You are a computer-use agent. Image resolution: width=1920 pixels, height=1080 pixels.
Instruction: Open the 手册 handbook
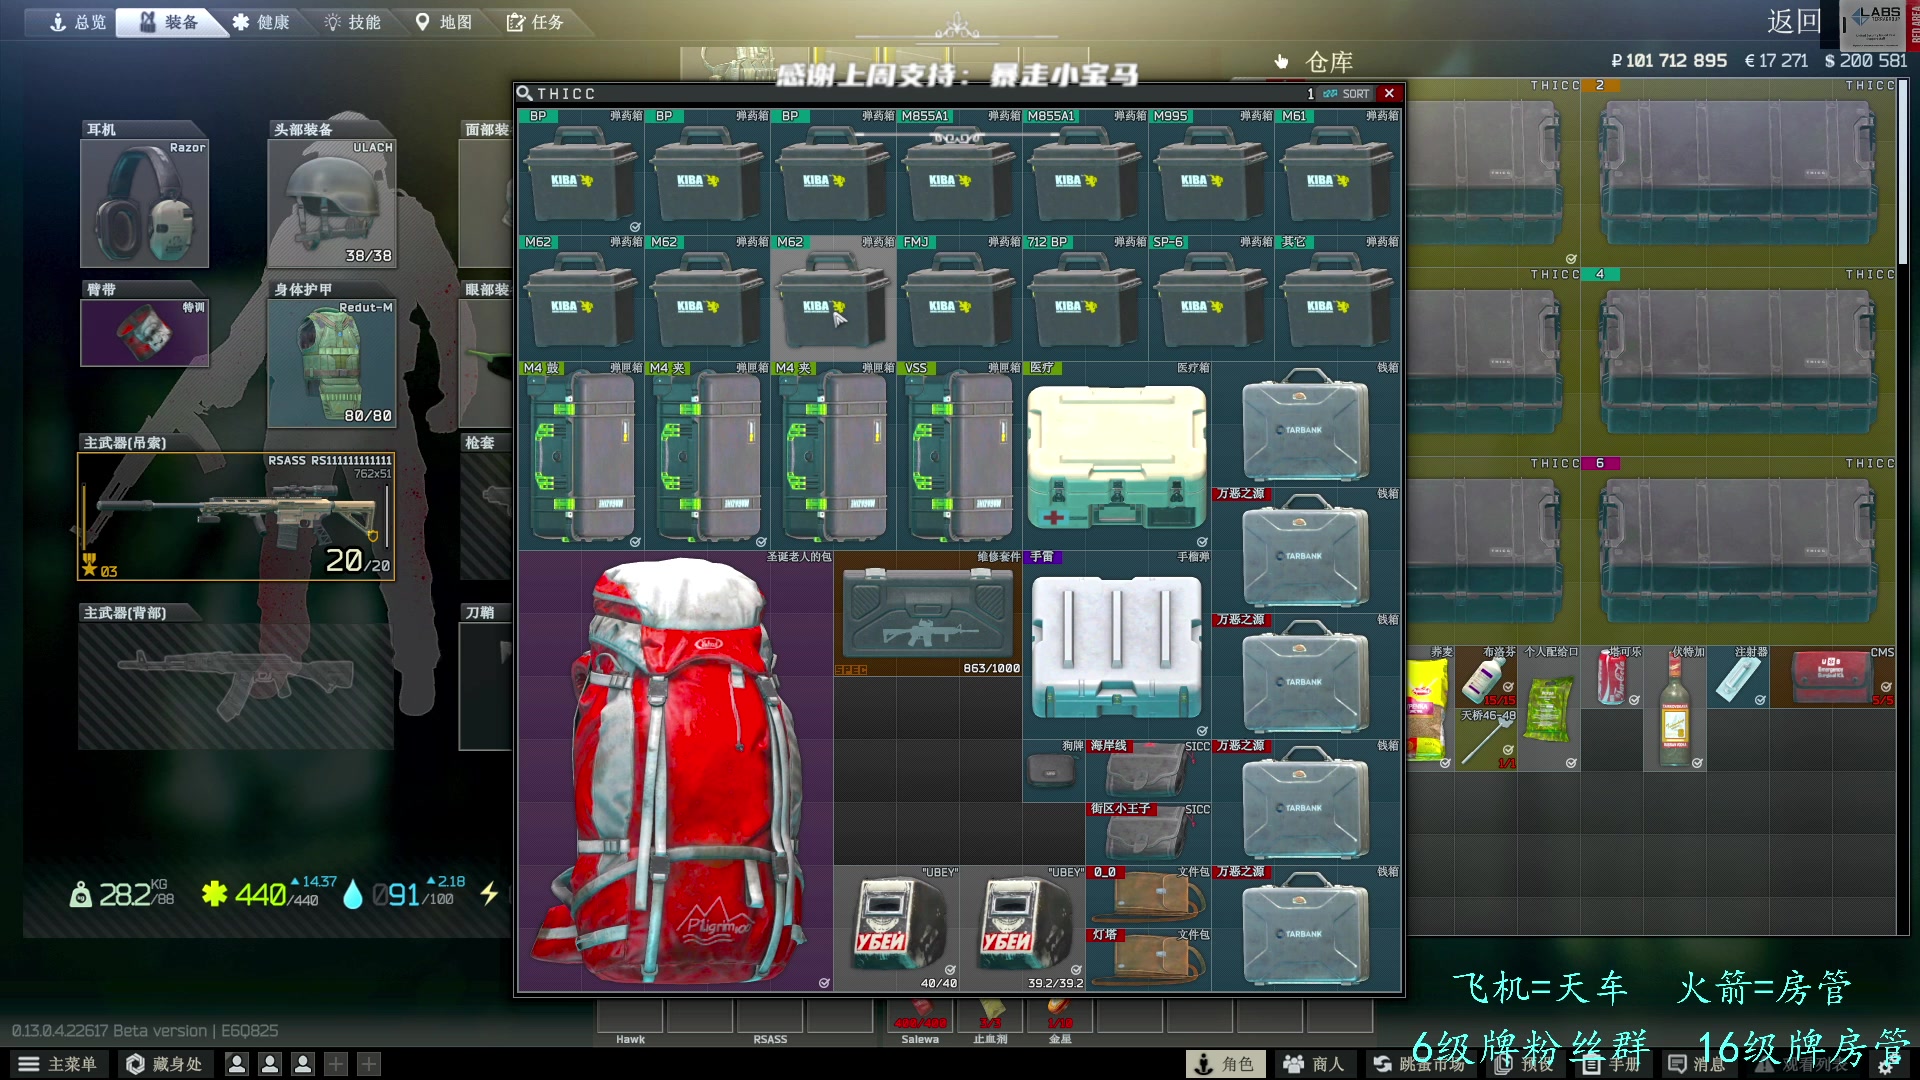pos(1613,1064)
